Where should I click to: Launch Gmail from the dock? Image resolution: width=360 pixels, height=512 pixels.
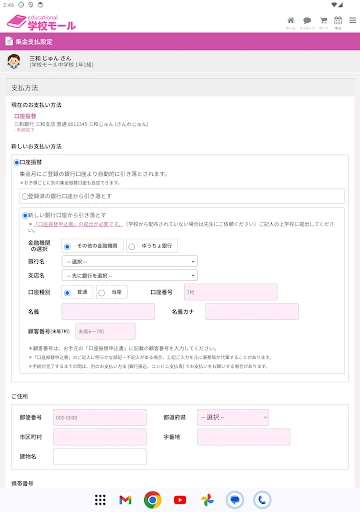coord(125,500)
